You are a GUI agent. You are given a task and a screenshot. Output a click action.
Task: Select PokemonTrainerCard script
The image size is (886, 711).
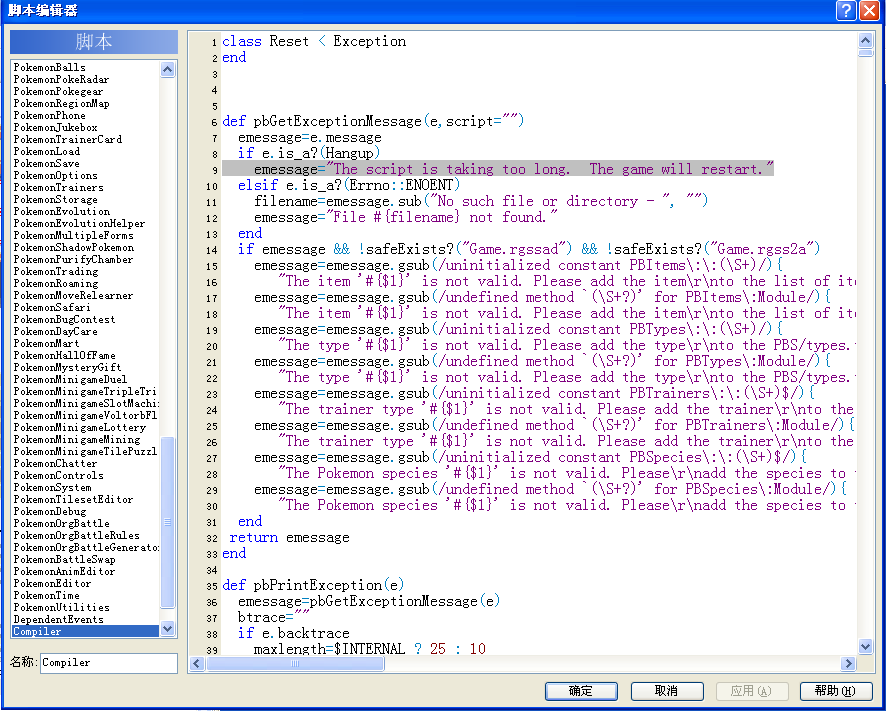tap(67, 139)
